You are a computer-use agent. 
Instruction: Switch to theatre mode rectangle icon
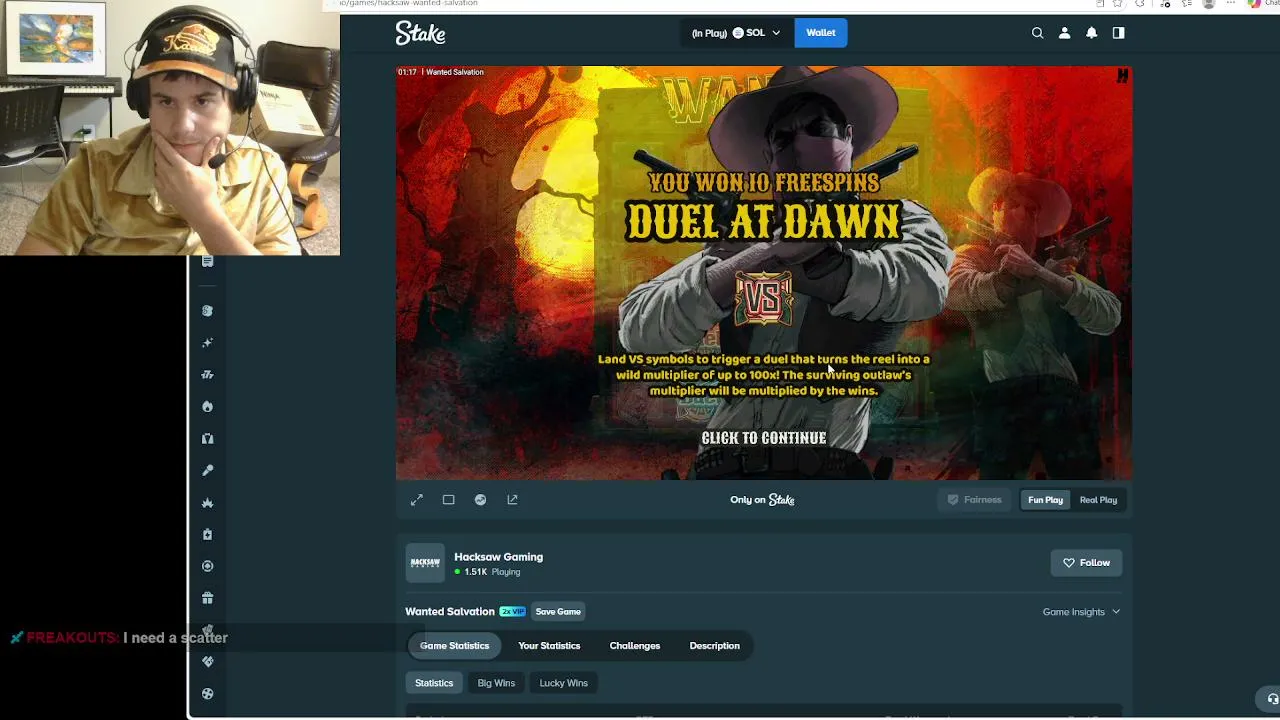(449, 500)
